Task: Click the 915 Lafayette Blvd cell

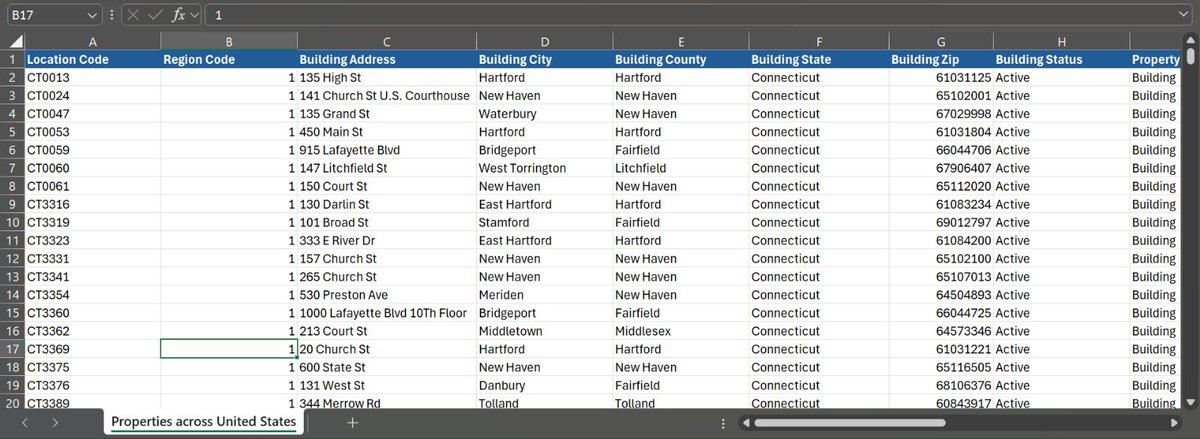Action: click(x=386, y=149)
